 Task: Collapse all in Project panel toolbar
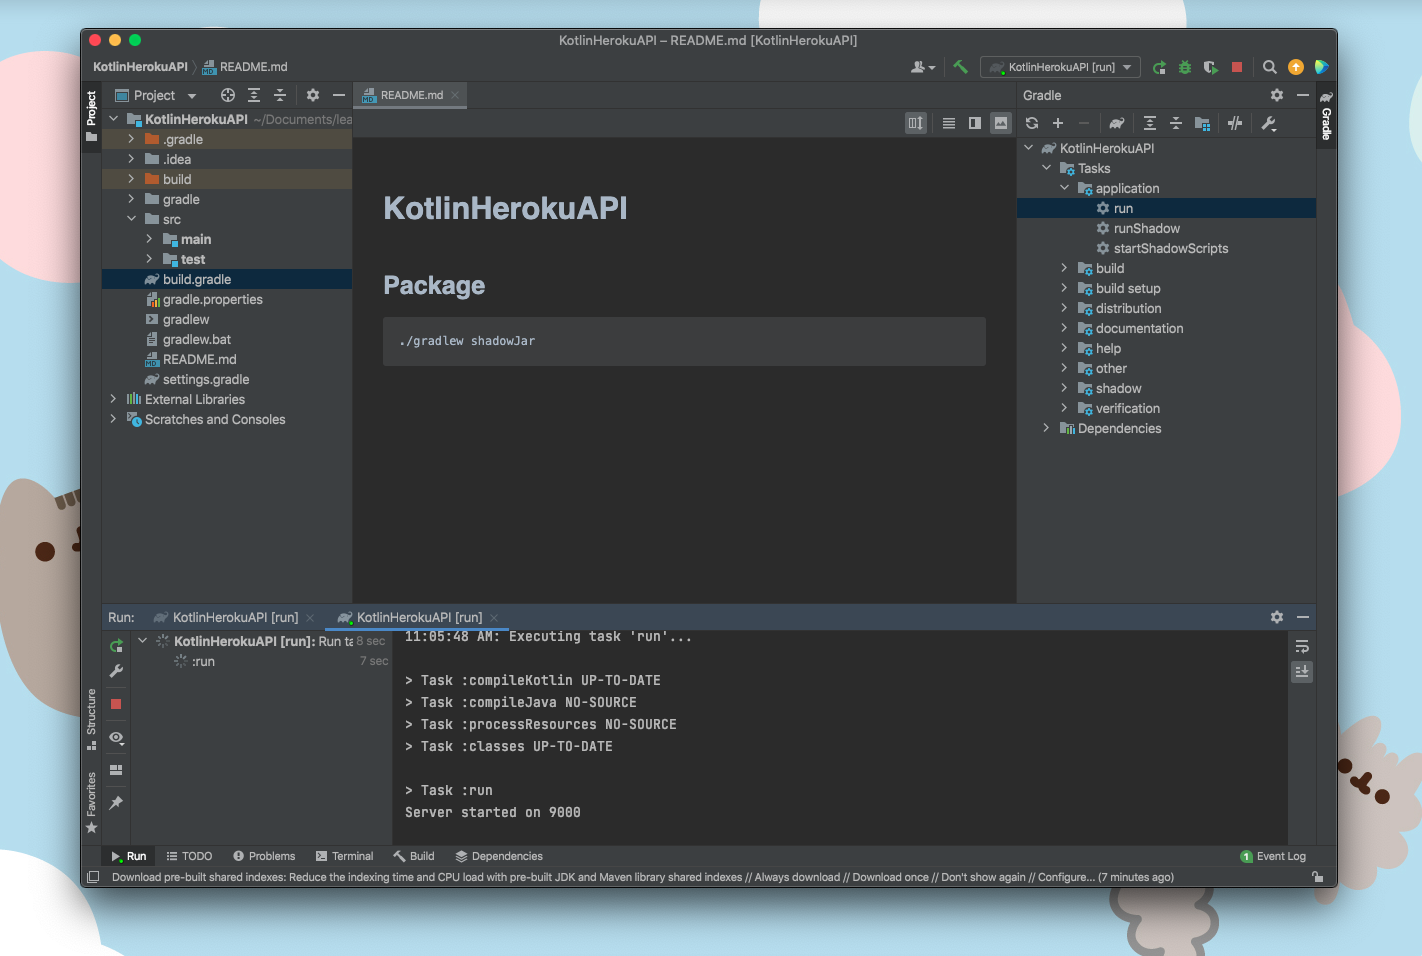(x=280, y=95)
